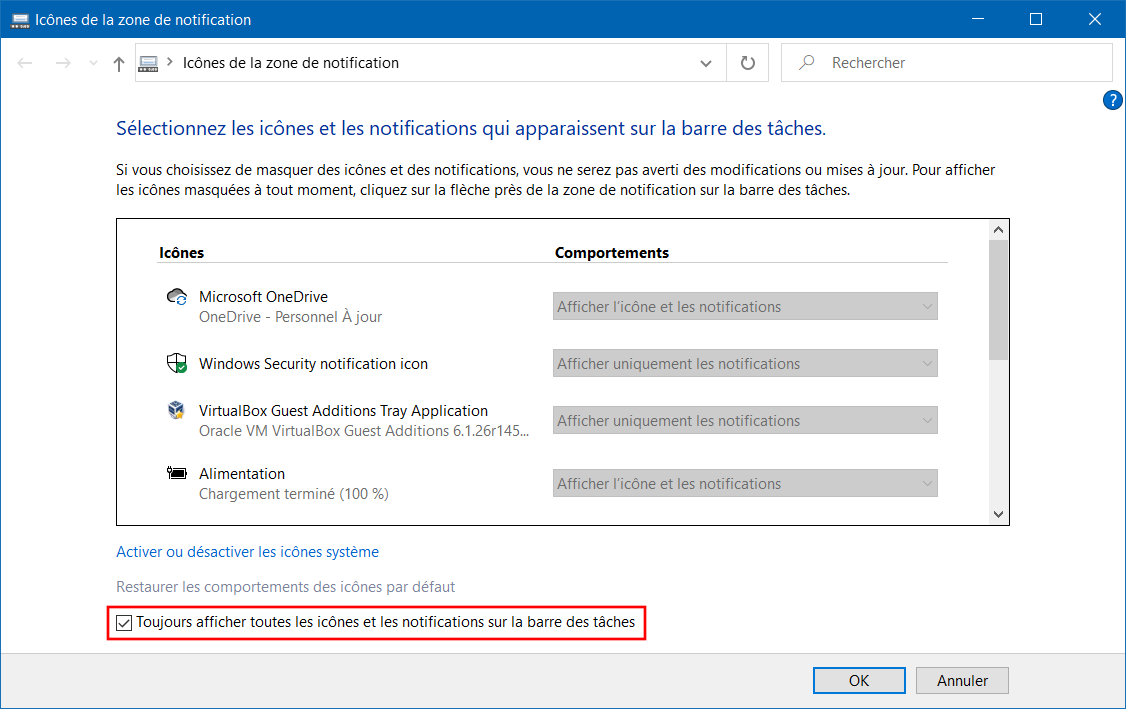Open Microsoft OneDrive behavior dropdown
The width and height of the screenshot is (1126, 709).
[745, 307]
